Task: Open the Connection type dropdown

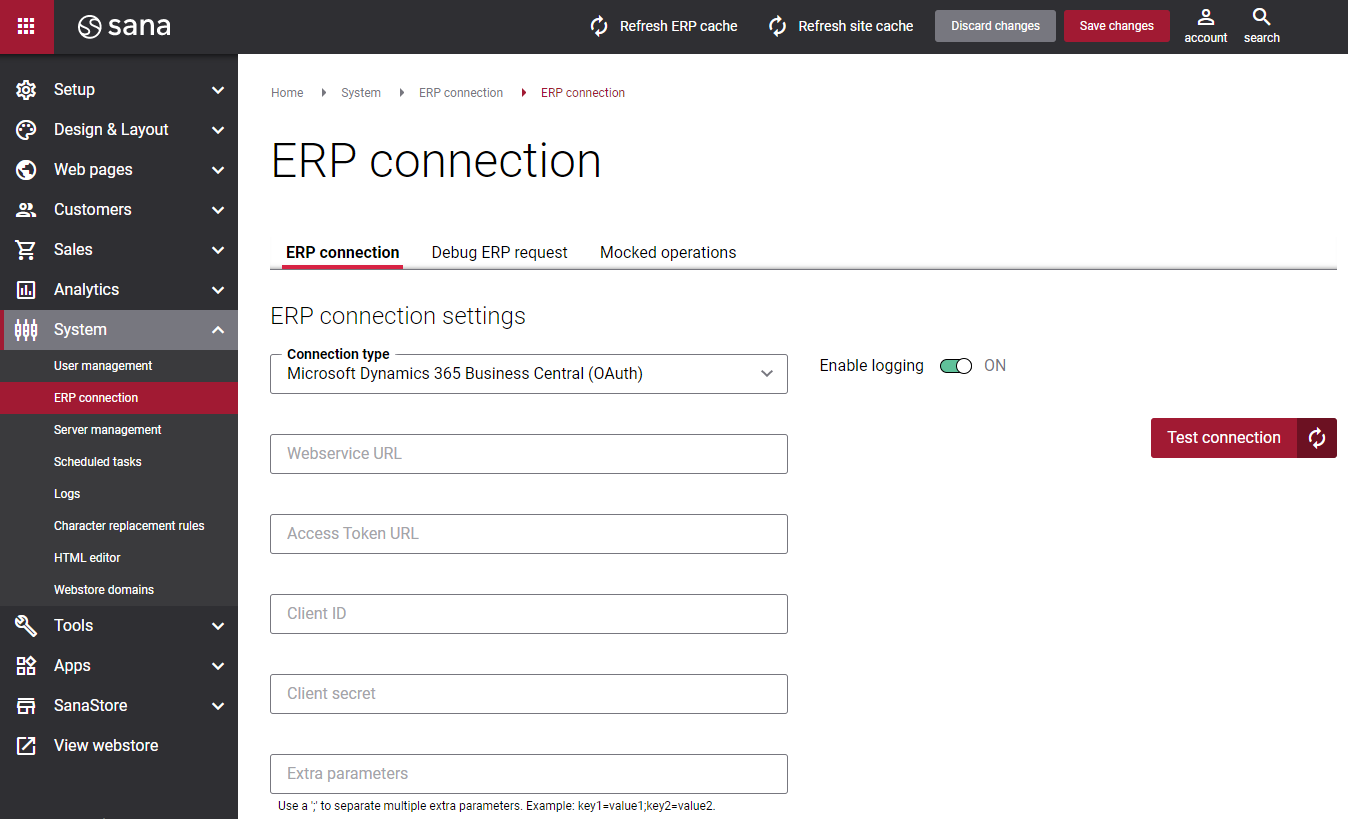Action: [x=529, y=374]
